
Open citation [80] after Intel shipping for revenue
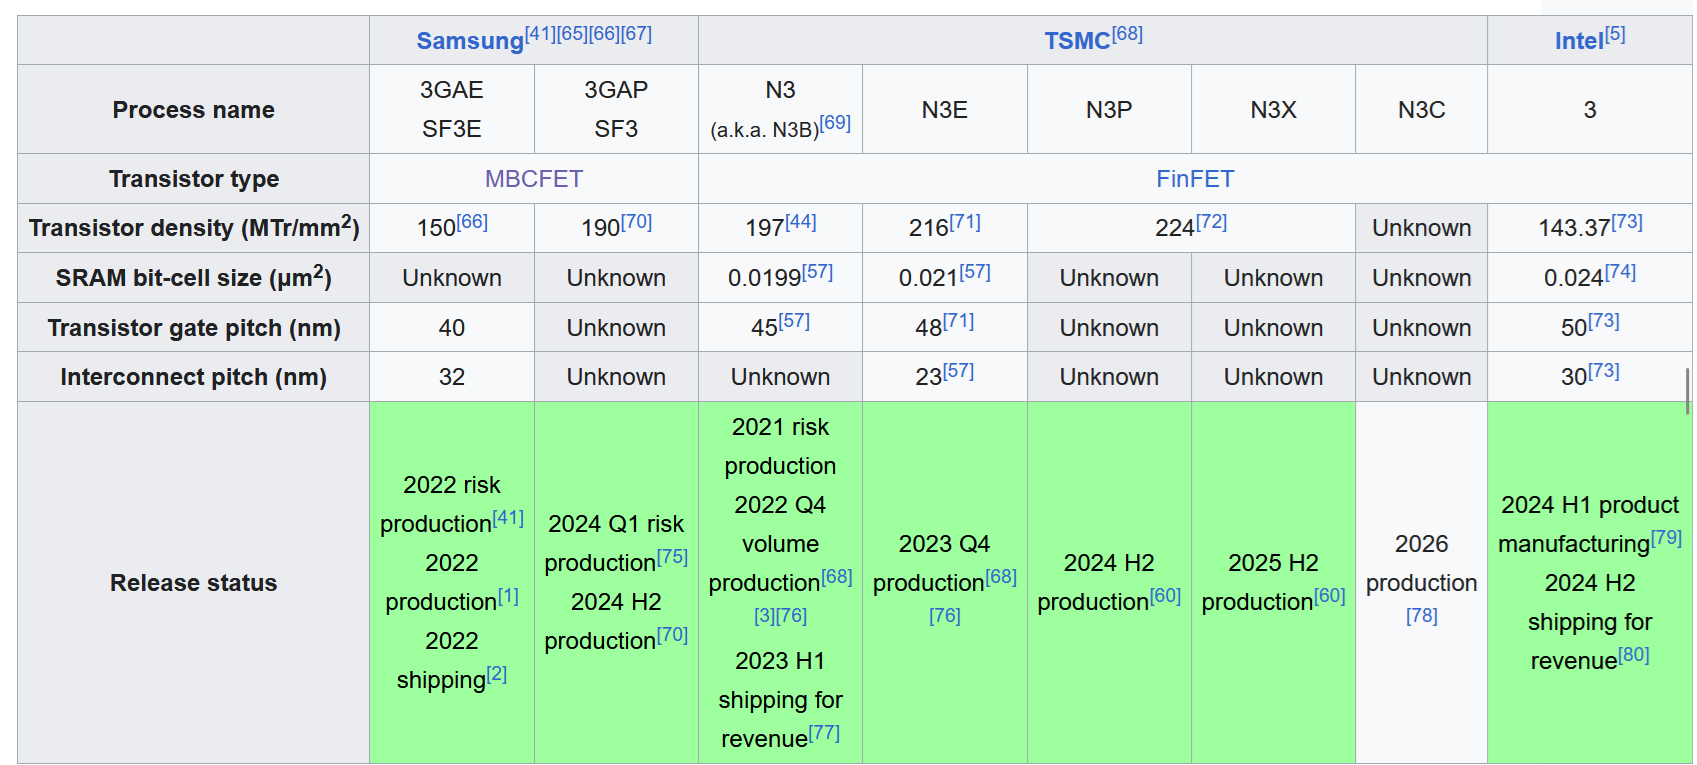coord(1633,654)
